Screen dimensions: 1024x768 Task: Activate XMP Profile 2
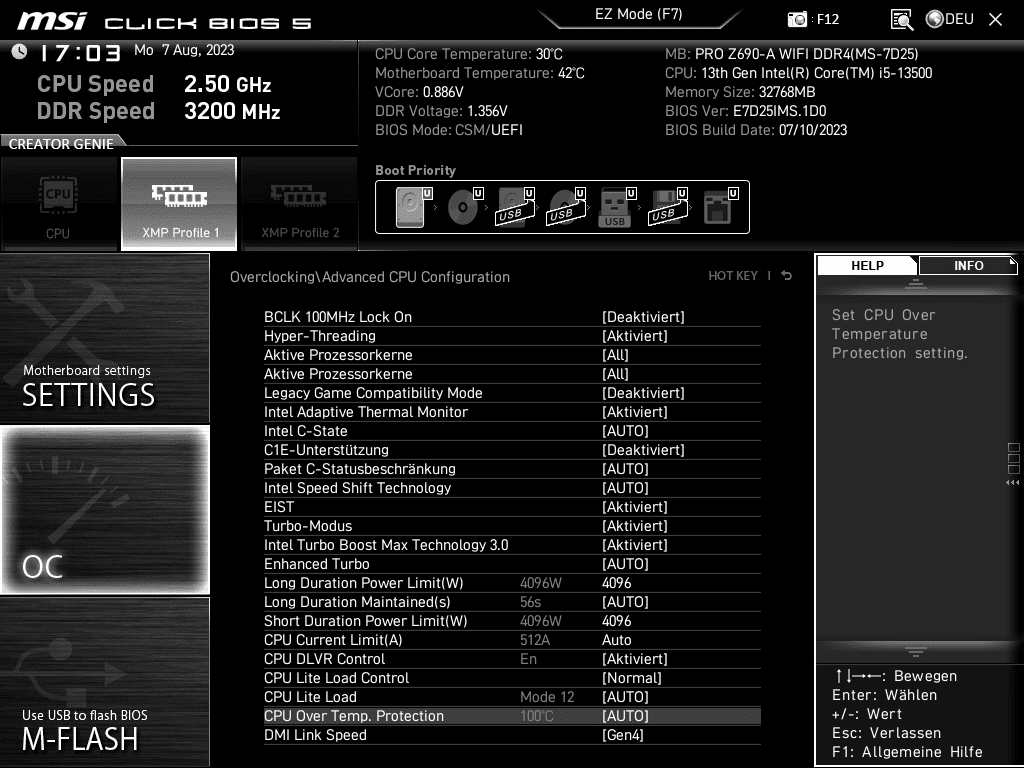point(299,204)
